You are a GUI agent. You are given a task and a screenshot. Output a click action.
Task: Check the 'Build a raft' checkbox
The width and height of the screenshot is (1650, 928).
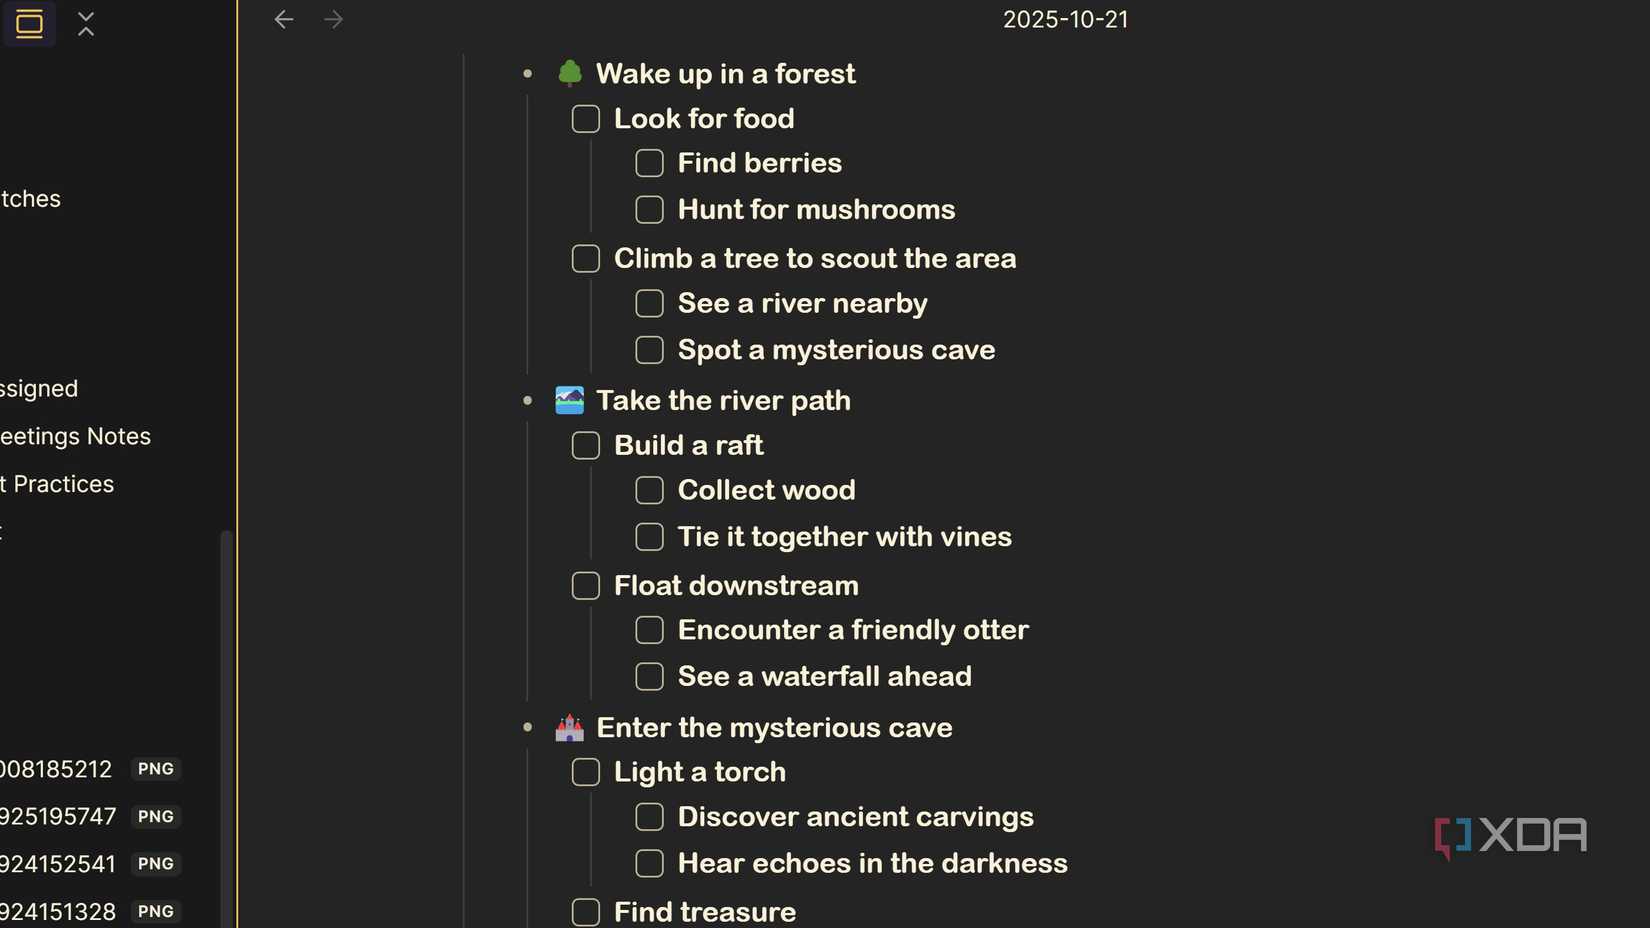[585, 445]
